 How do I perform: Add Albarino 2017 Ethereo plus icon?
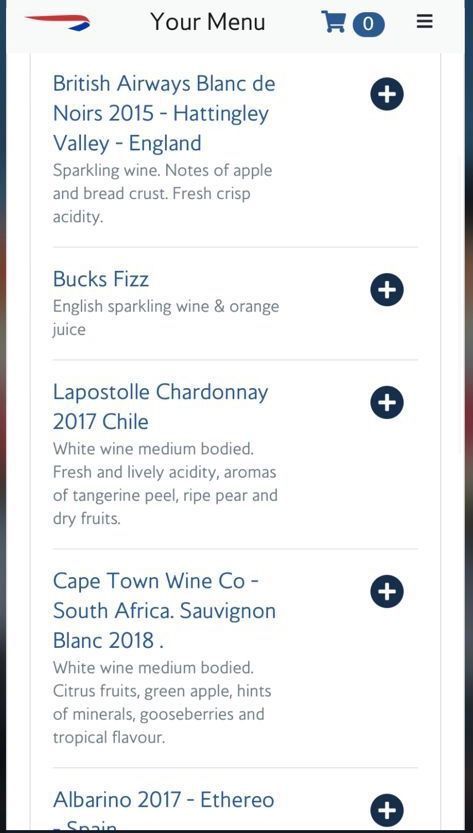387,810
